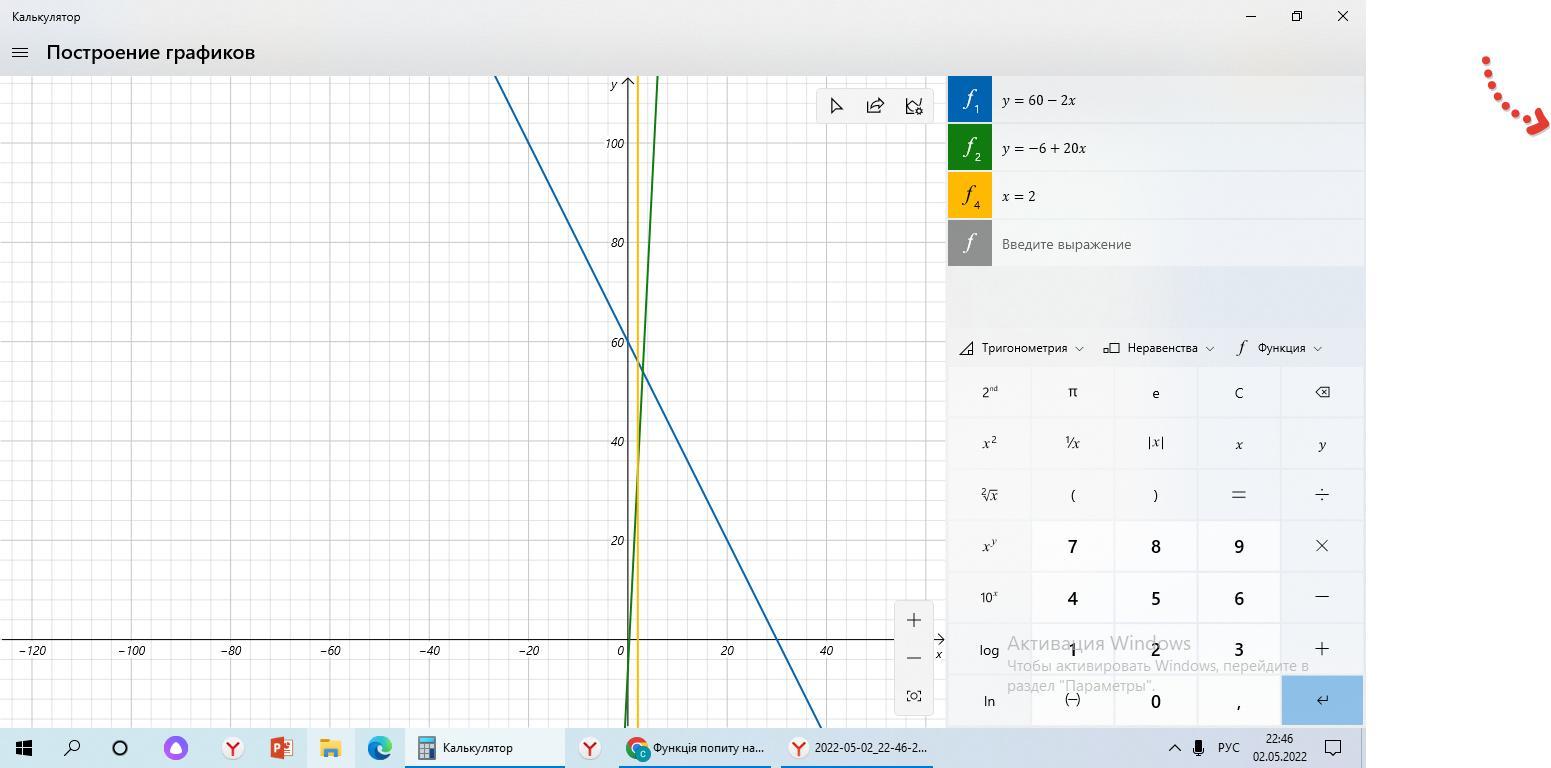
Task: Zoom out of the graph
Action: click(x=914, y=657)
